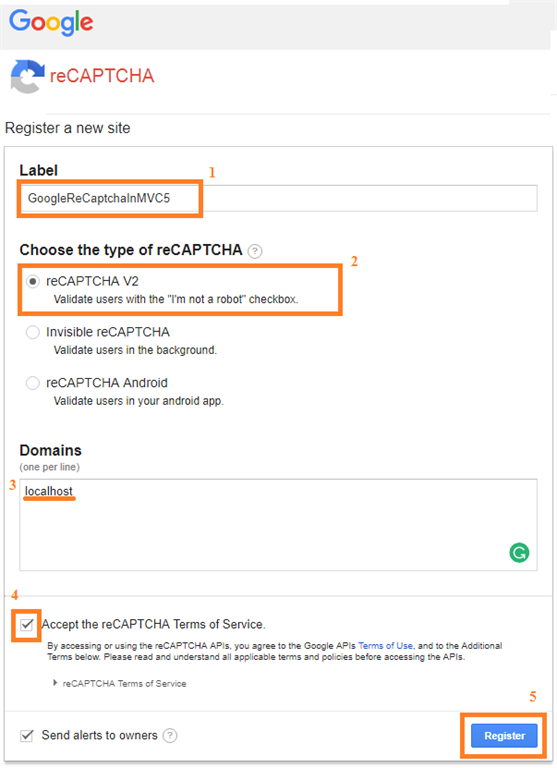Click the Grammarly icon in Domains box
The width and height of the screenshot is (557, 768).
(x=519, y=553)
